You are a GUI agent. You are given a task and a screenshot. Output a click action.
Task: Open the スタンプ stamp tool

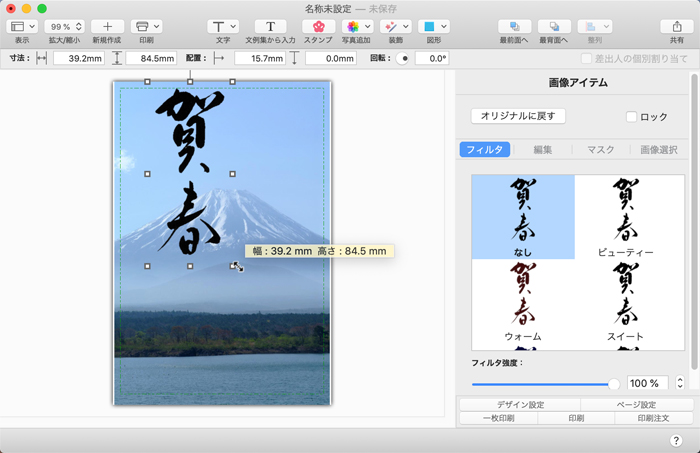(x=319, y=26)
